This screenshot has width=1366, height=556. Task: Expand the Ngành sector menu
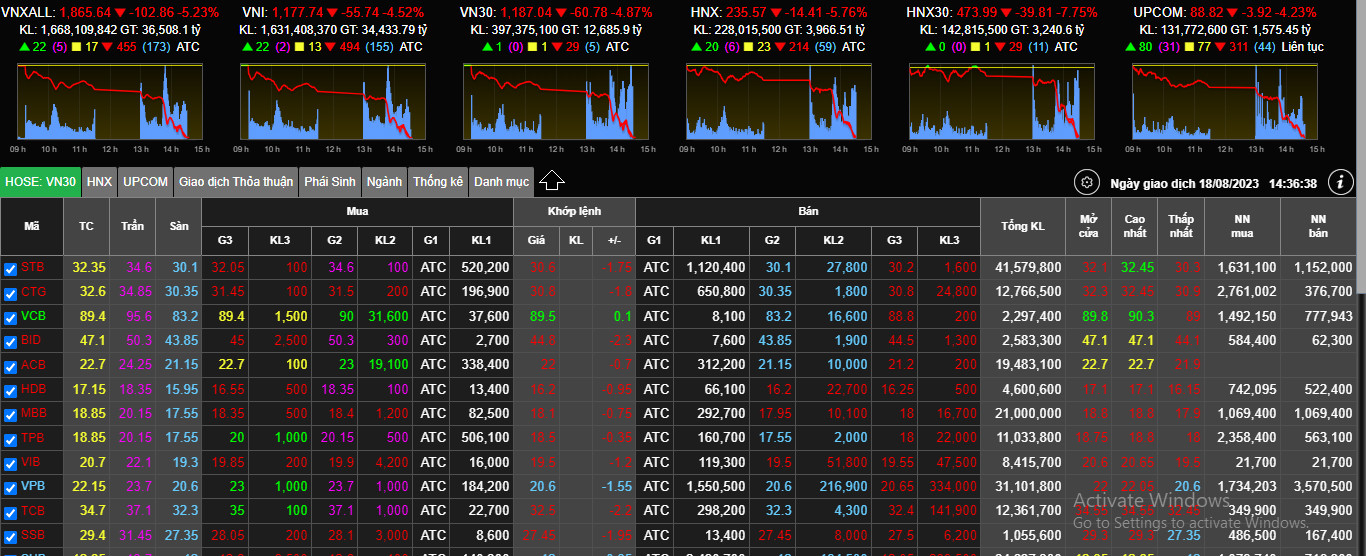click(384, 182)
